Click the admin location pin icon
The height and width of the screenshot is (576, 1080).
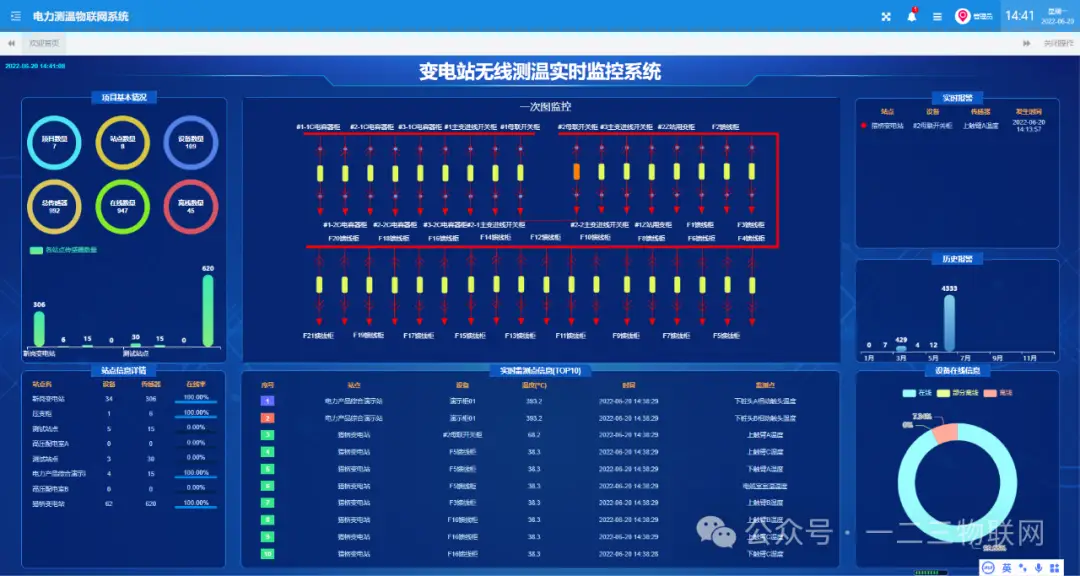pos(963,16)
